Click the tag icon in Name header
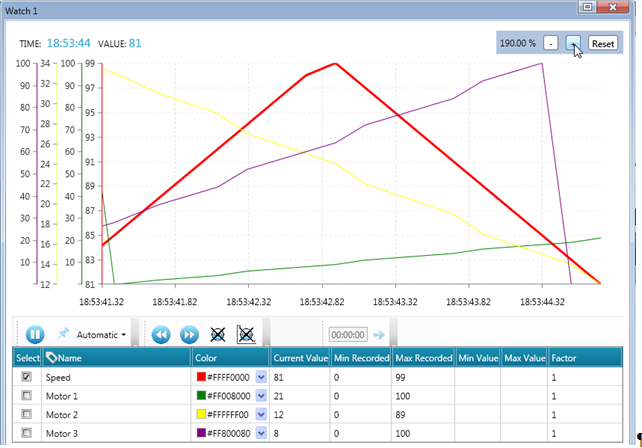Screen dimensions: 642x448 pyautogui.click(x=52, y=357)
